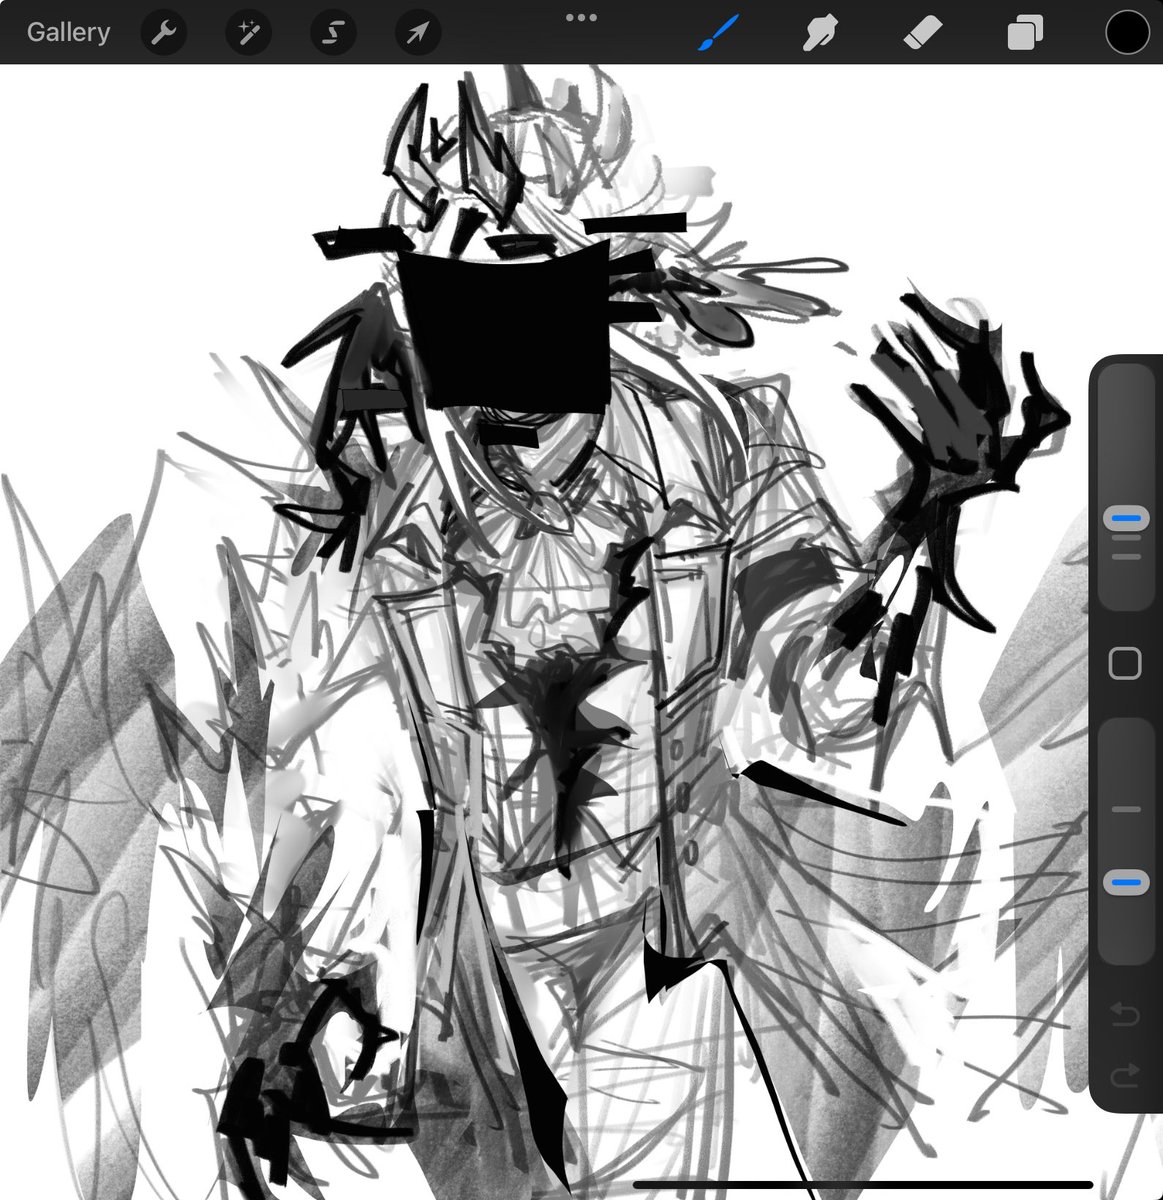Select the Eraser tool
Viewport: 1163px width, 1200px height.
[x=922, y=33]
